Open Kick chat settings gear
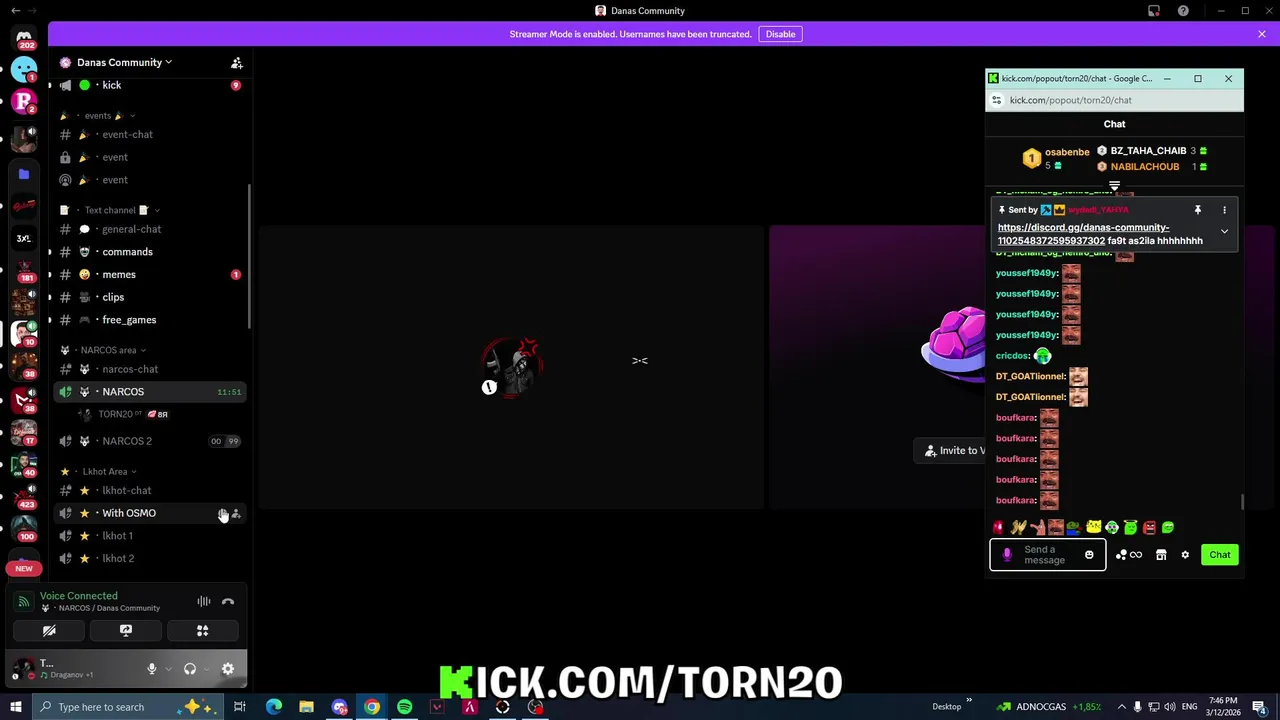1280x720 pixels. point(1185,555)
